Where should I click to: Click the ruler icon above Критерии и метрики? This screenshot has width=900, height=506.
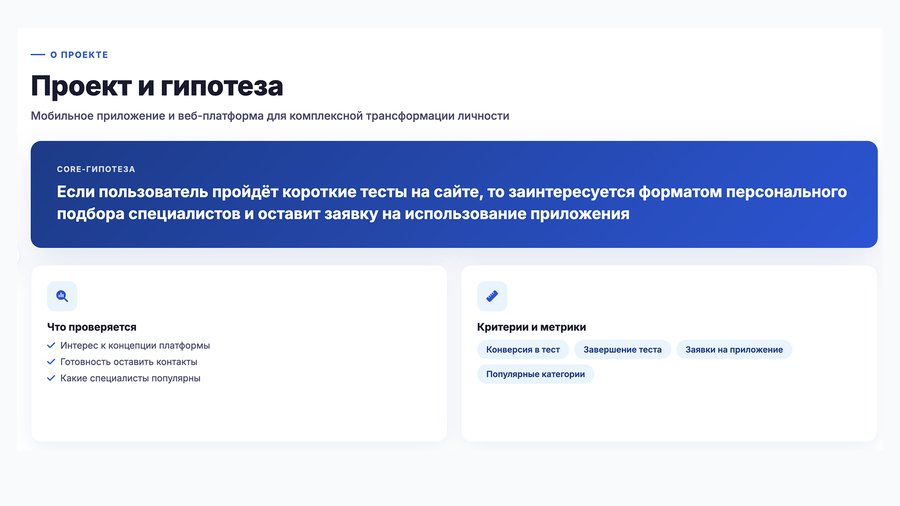[x=492, y=296]
